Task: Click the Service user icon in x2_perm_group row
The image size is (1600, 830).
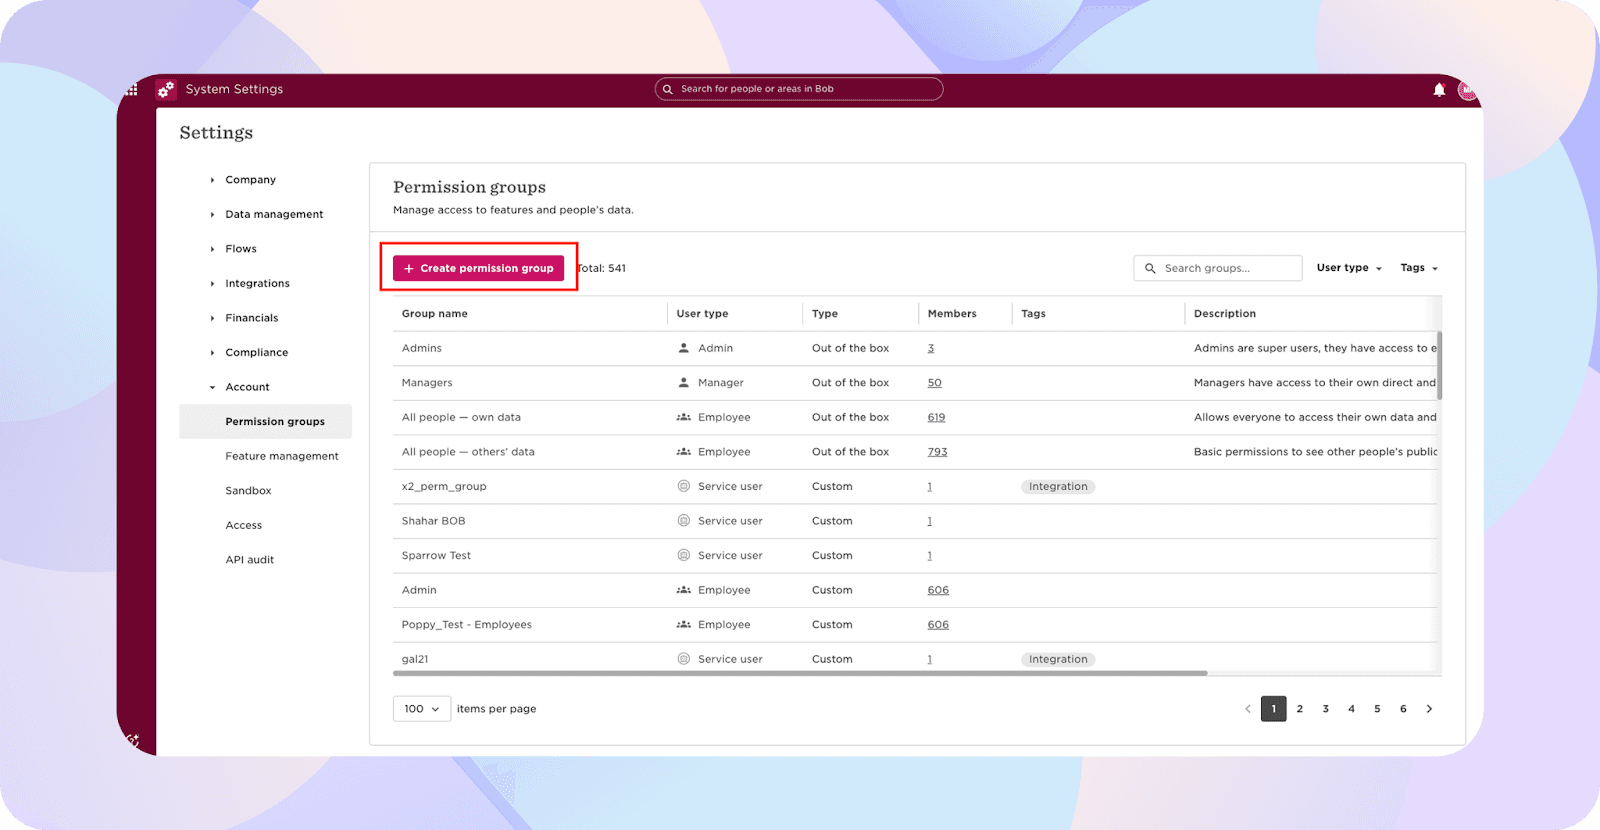Action: tap(684, 486)
